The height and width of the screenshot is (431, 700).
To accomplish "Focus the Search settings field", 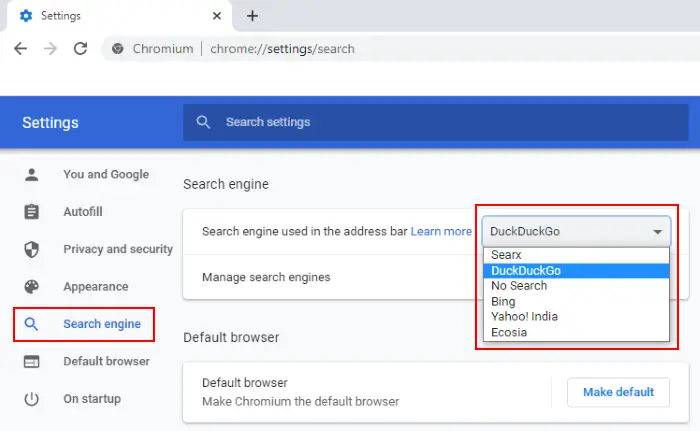I will click(x=435, y=122).
